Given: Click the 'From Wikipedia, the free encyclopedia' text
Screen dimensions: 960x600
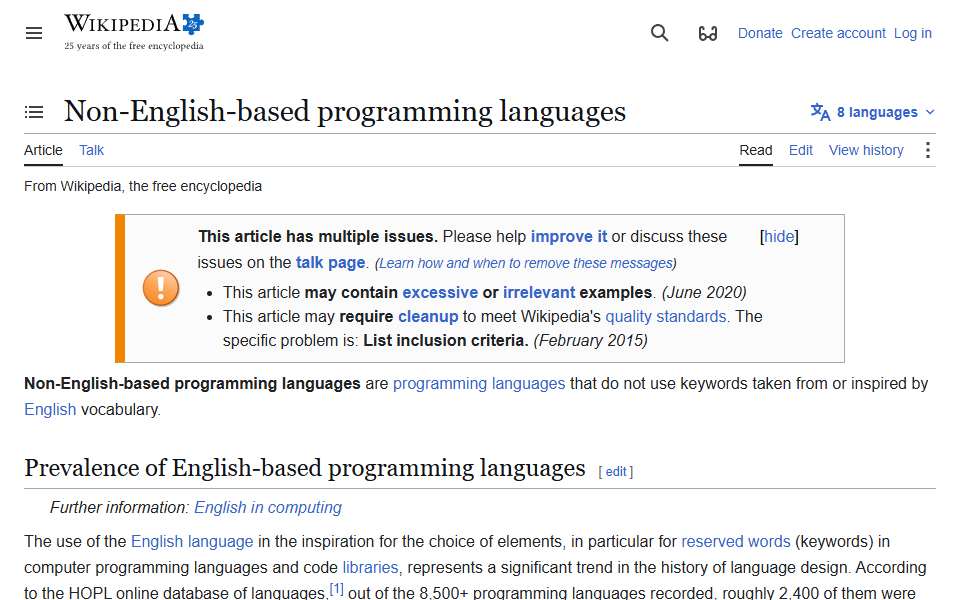Looking at the screenshot, I should 143,186.
